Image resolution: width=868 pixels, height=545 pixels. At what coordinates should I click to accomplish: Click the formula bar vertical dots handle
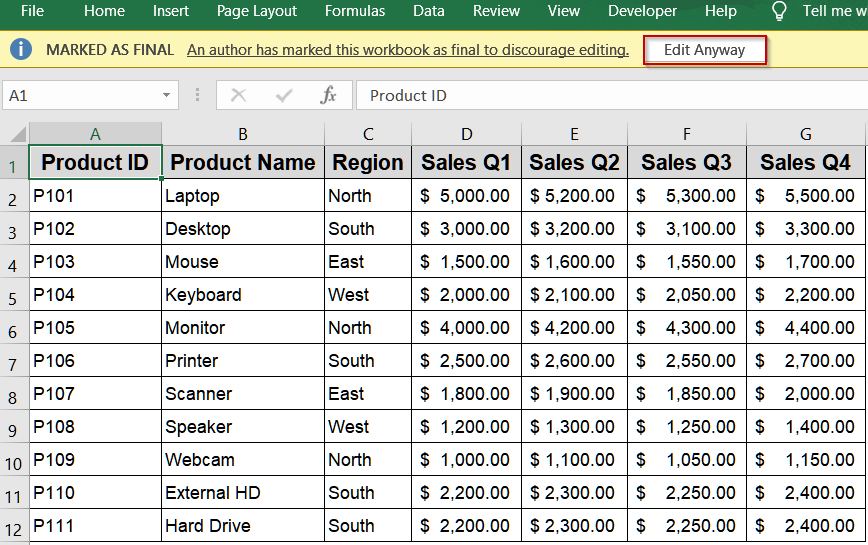coord(198,95)
